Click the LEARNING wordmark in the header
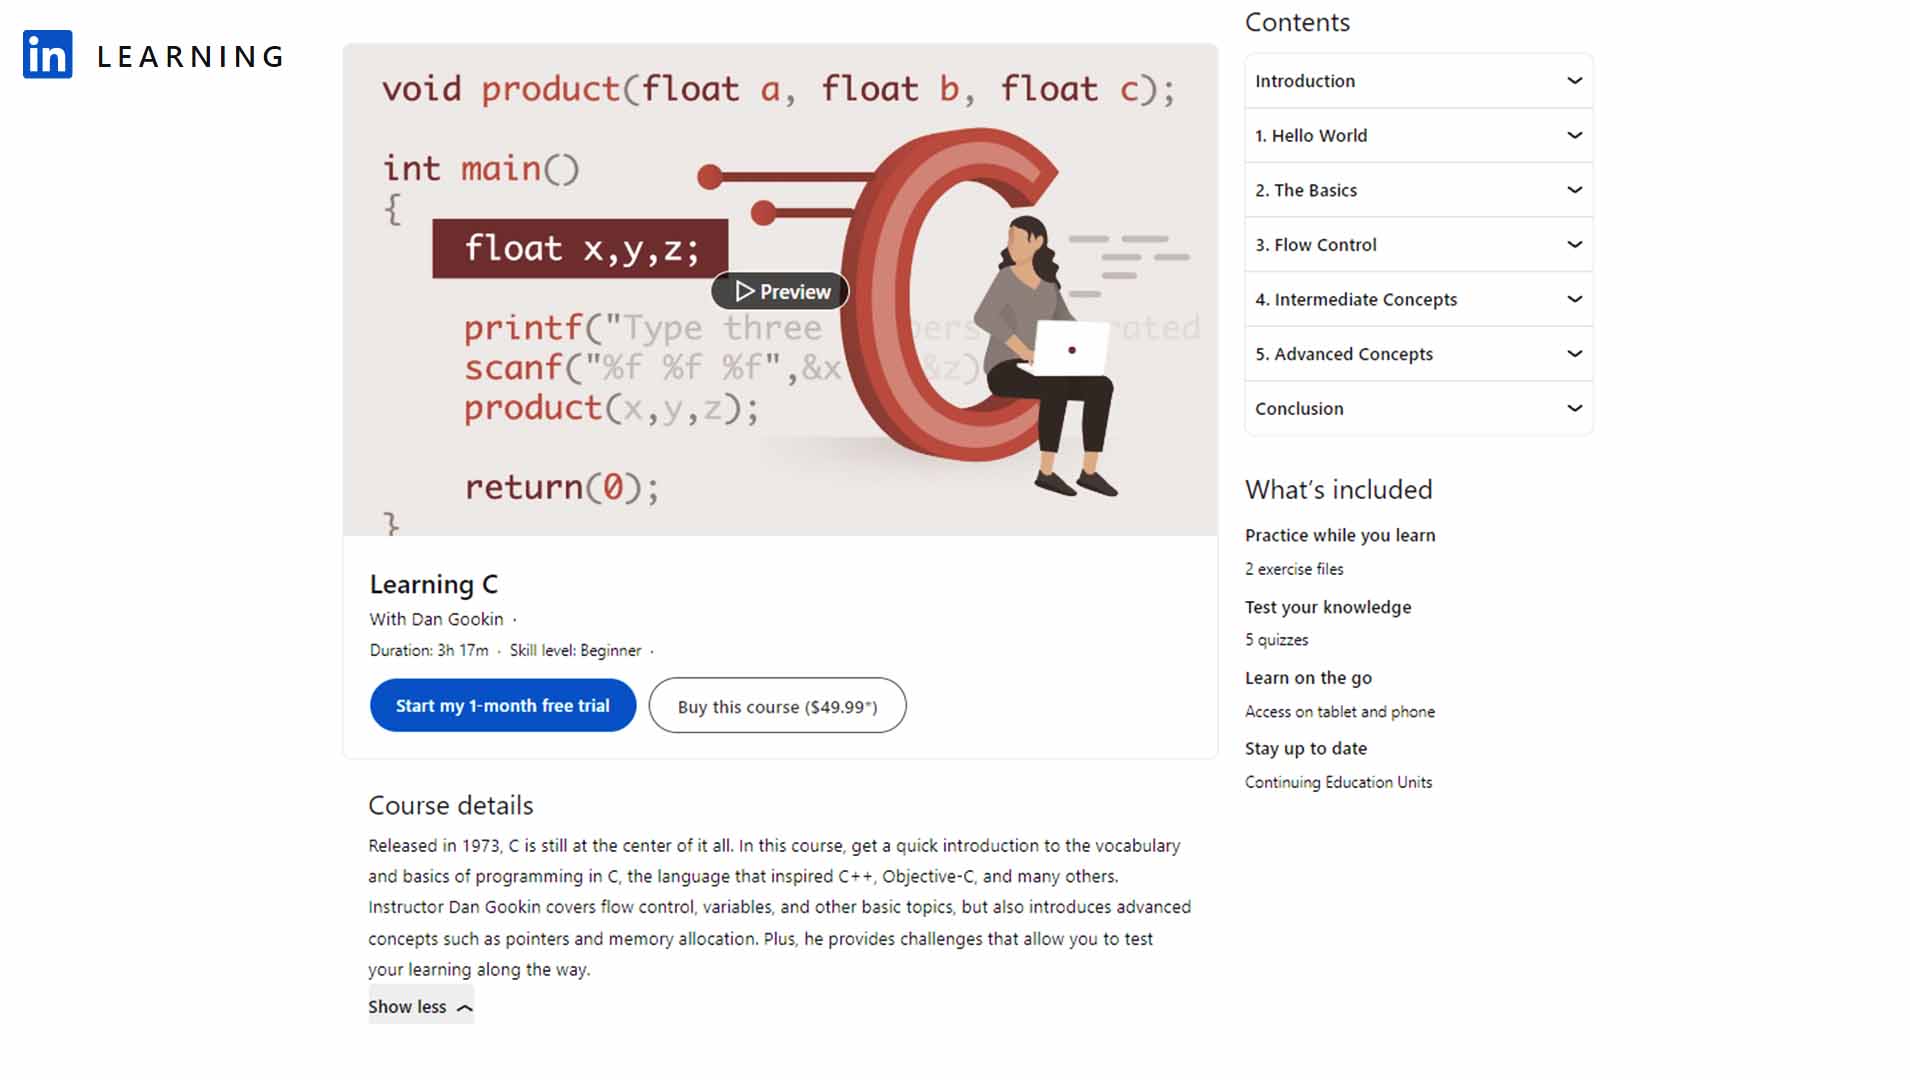 (189, 56)
